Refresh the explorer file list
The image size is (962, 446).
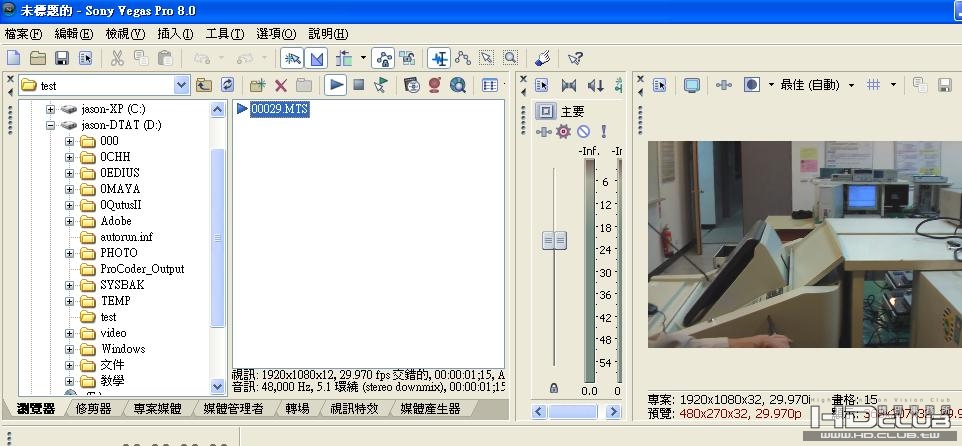(228, 85)
